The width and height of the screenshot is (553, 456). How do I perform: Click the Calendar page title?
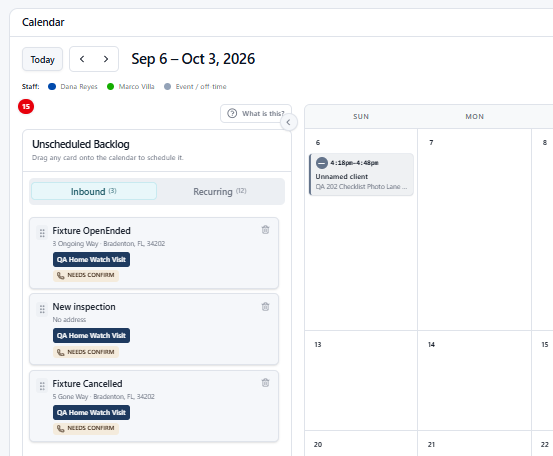click(x=43, y=22)
